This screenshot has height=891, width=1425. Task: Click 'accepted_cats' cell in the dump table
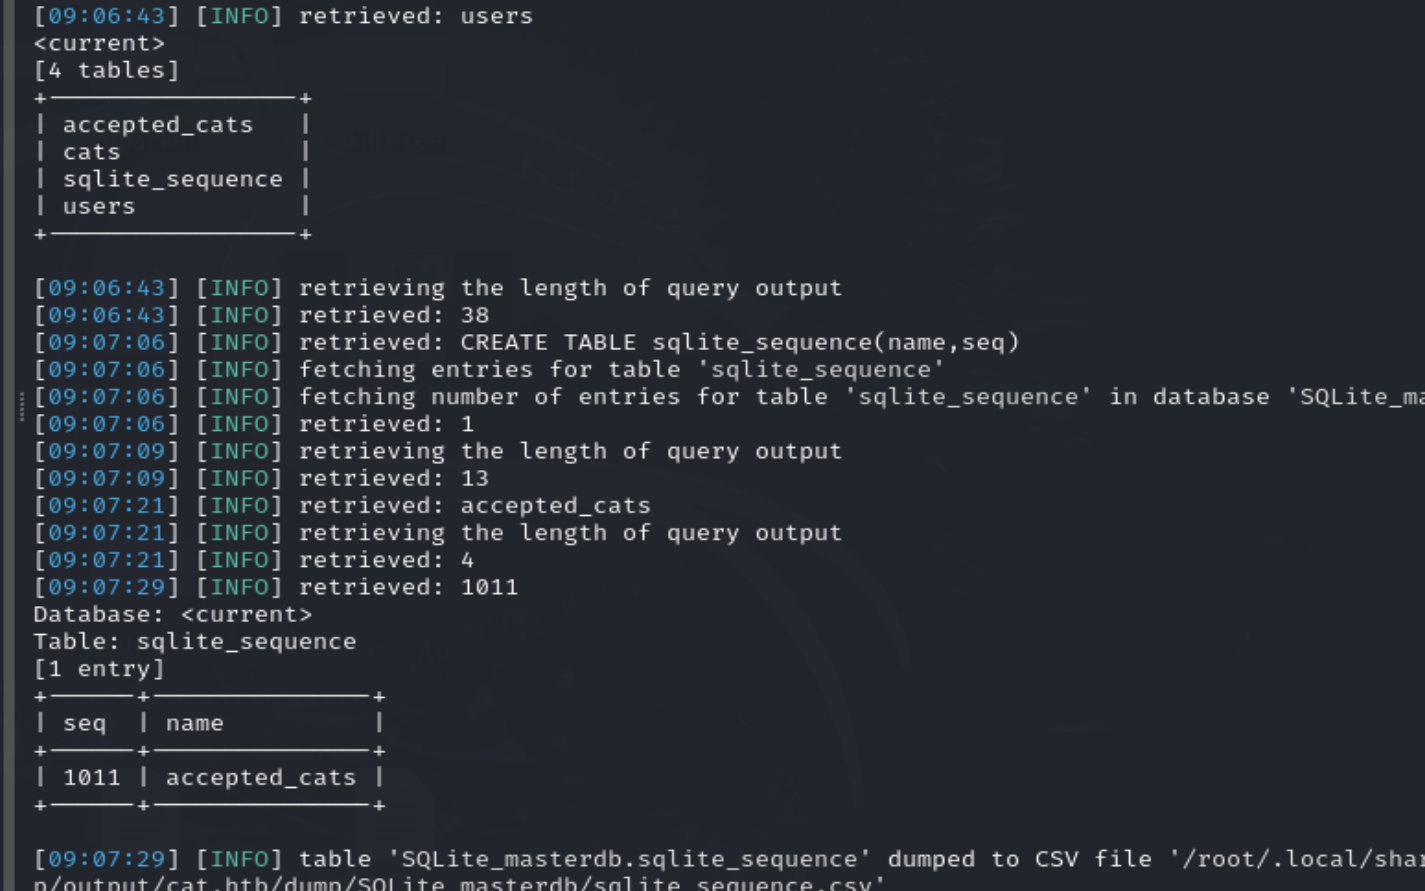pos(260,777)
